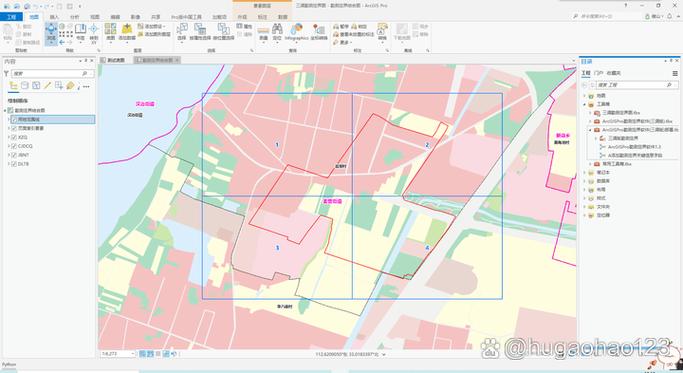The width and height of the screenshot is (683, 373).
Task: Open the Analysis (分析) ribbon tab
Action: [x=74, y=17]
